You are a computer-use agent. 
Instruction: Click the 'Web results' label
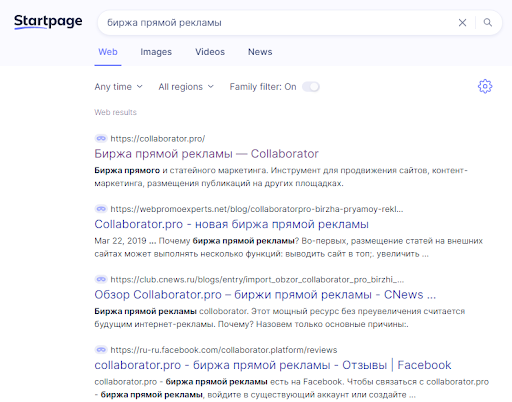115,112
